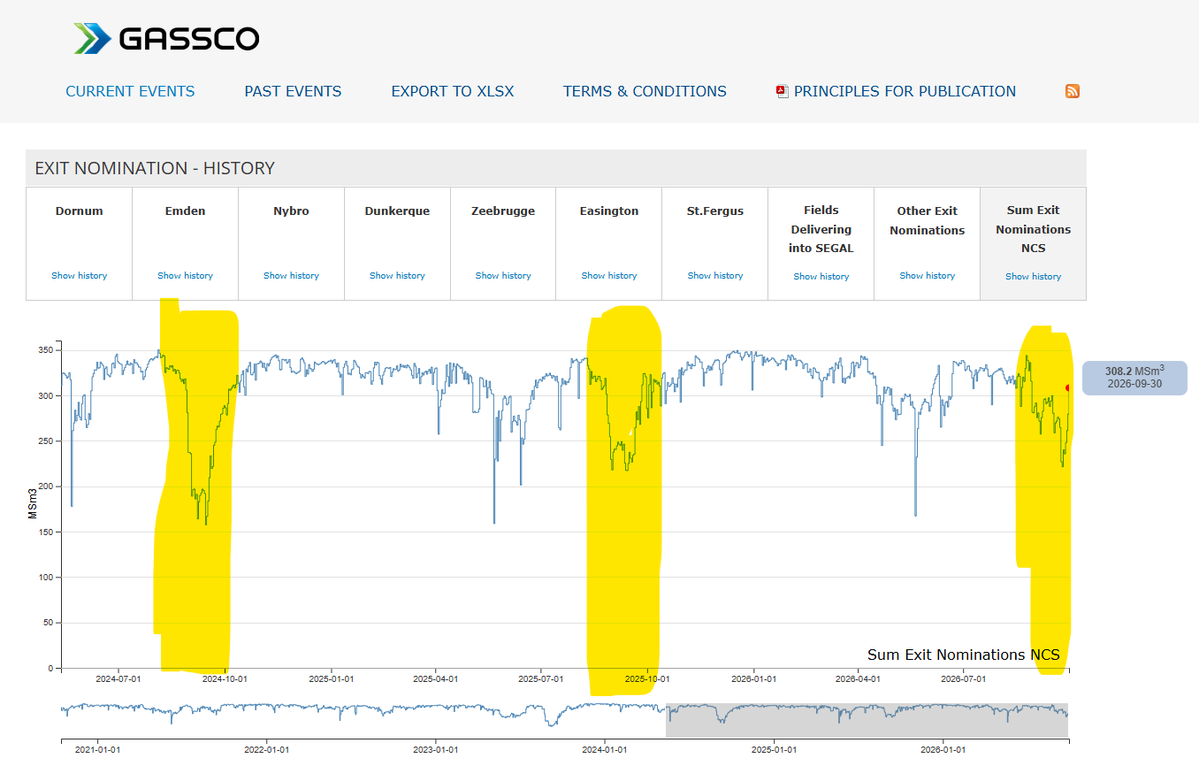Click the 'EXIT NOMINATION - HISTORY' heading
The height and width of the screenshot is (766, 1199).
point(154,168)
